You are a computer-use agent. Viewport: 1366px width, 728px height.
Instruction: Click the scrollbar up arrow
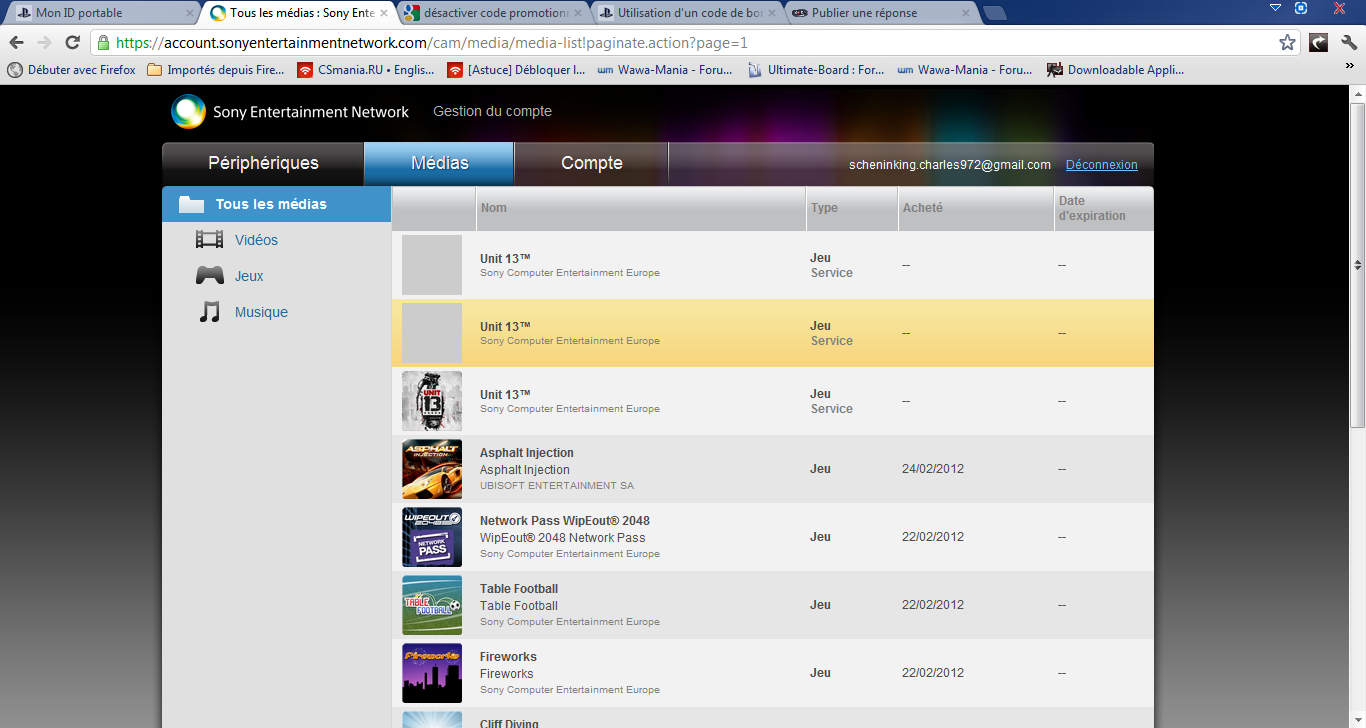[x=1358, y=93]
